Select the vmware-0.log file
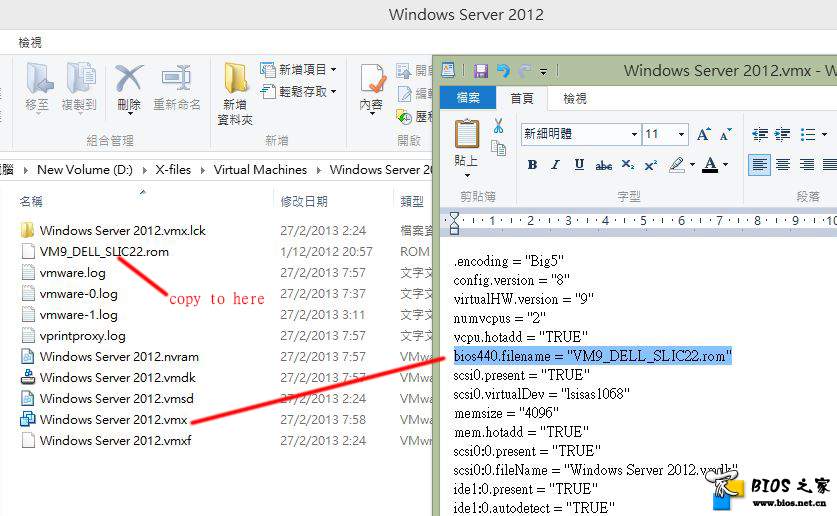The image size is (837, 516). pos(69,293)
